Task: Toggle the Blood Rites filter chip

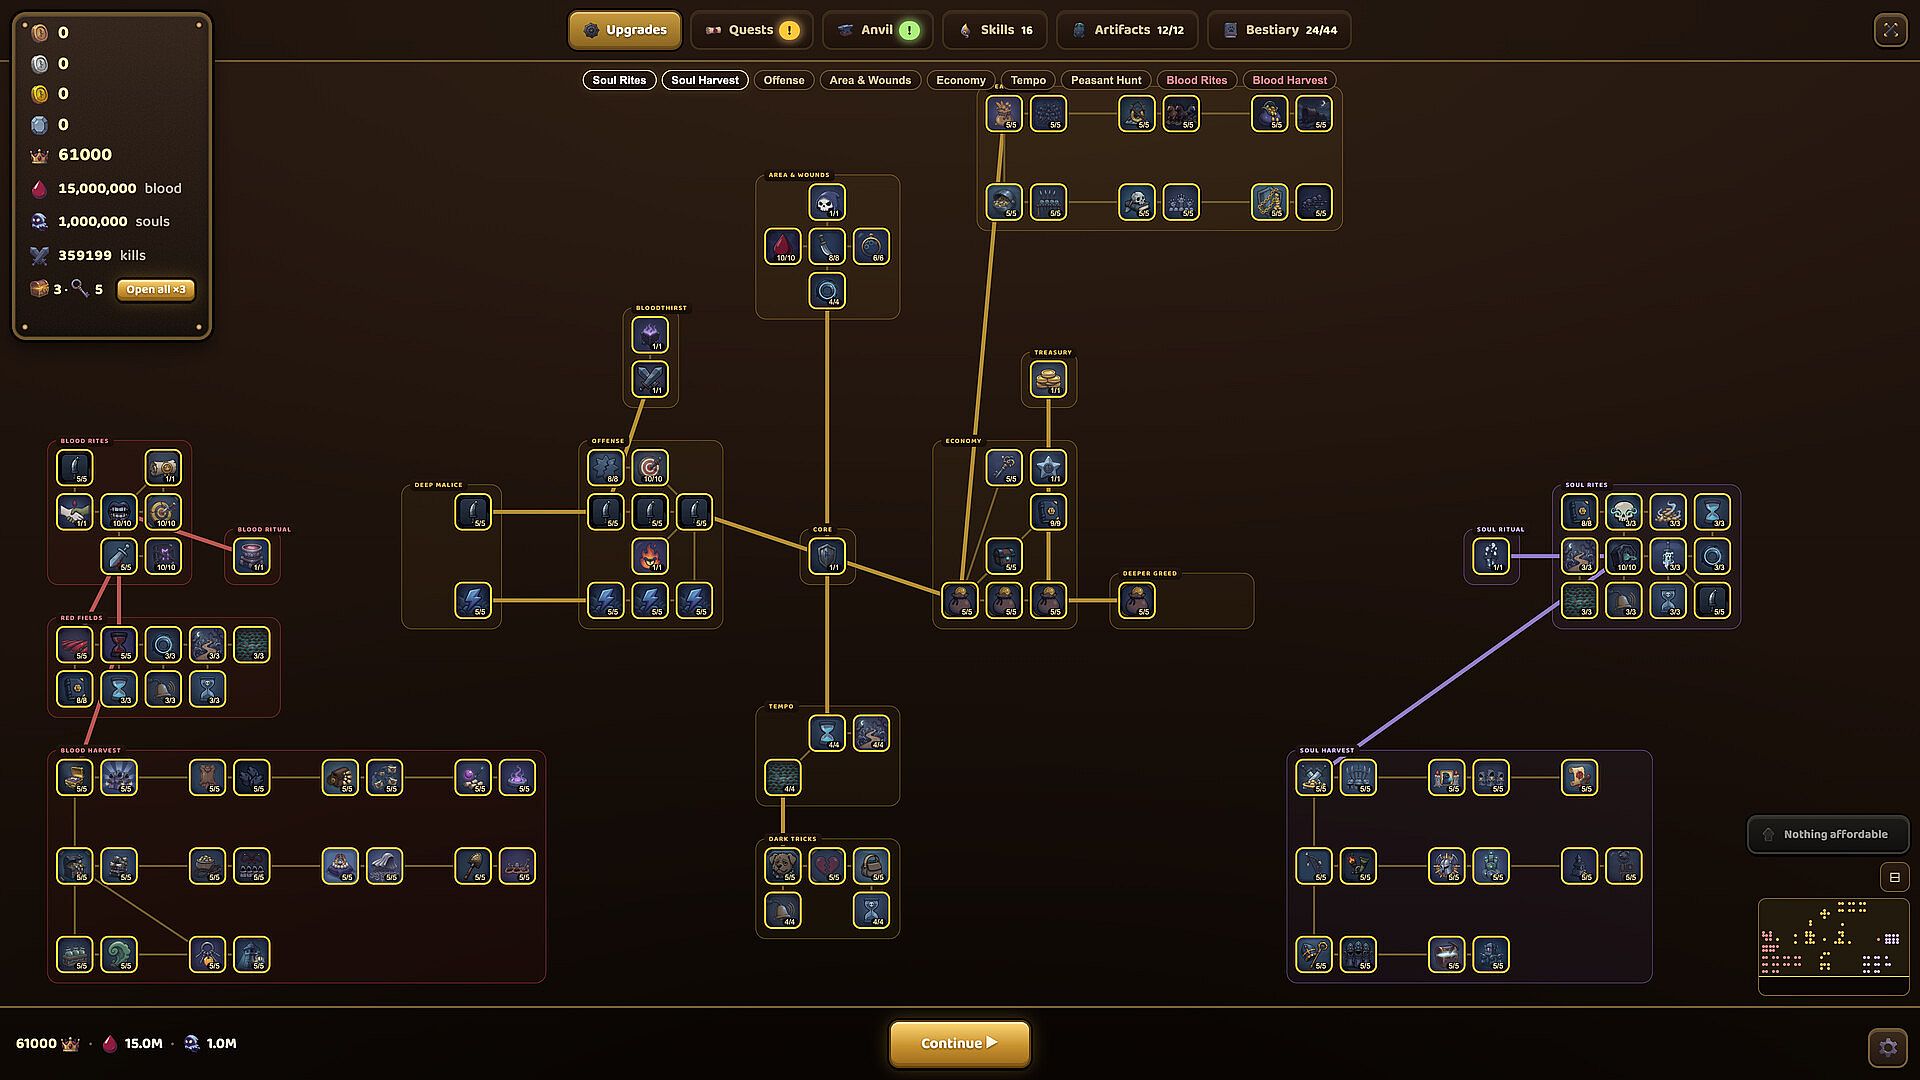Action: pos(1197,80)
